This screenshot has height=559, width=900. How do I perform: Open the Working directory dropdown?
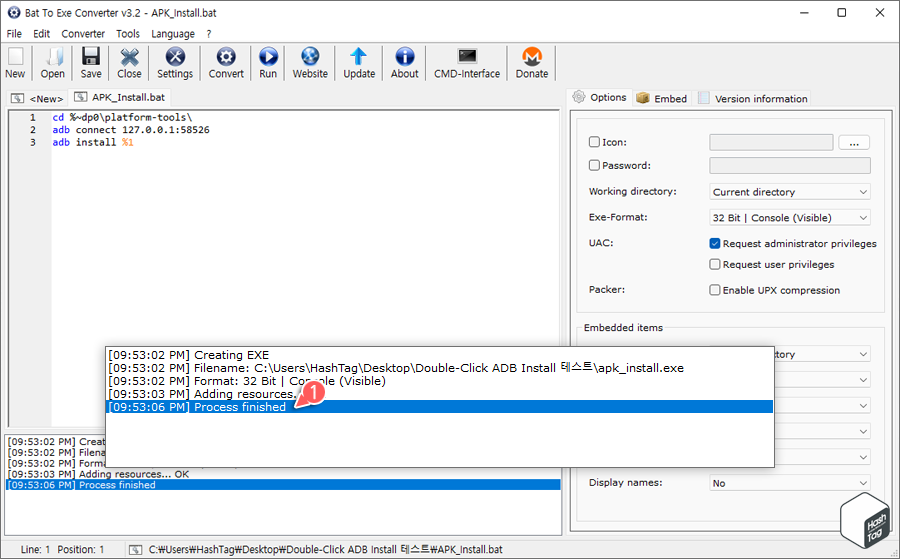[790, 192]
